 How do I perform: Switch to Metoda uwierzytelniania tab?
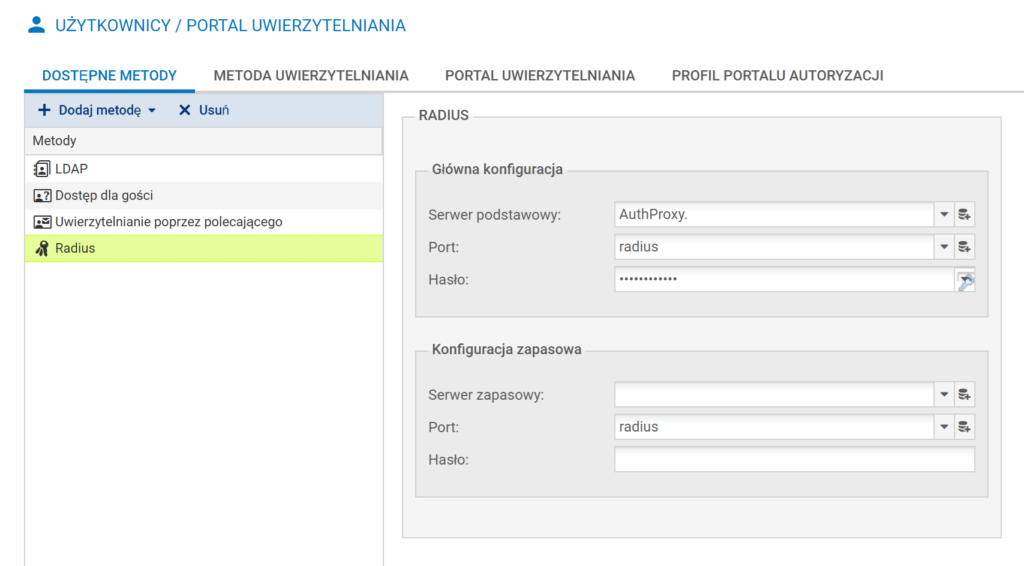click(x=311, y=75)
